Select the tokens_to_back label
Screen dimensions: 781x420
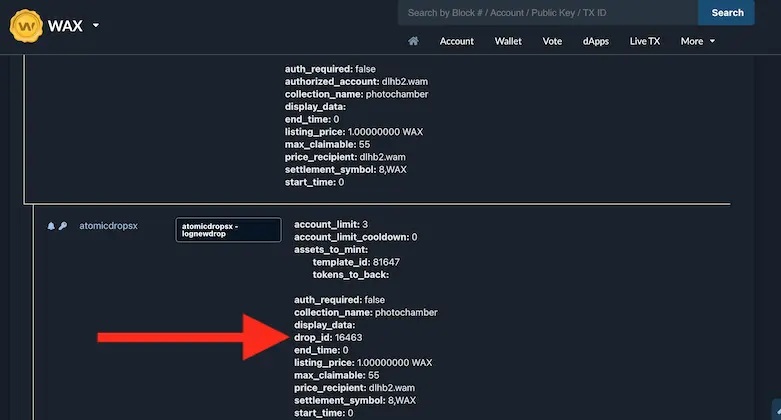tap(351, 275)
